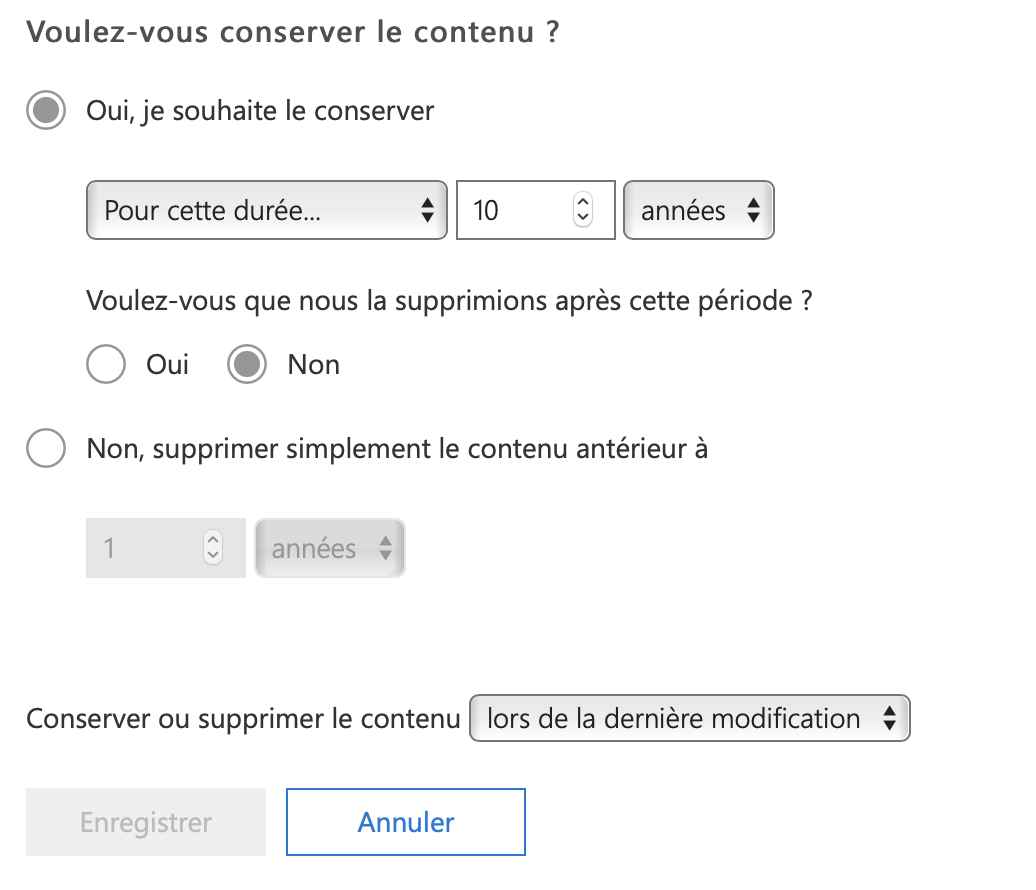Choose "Oui" radio to delete after the period
The image size is (1036, 890).
pyautogui.click(x=106, y=365)
